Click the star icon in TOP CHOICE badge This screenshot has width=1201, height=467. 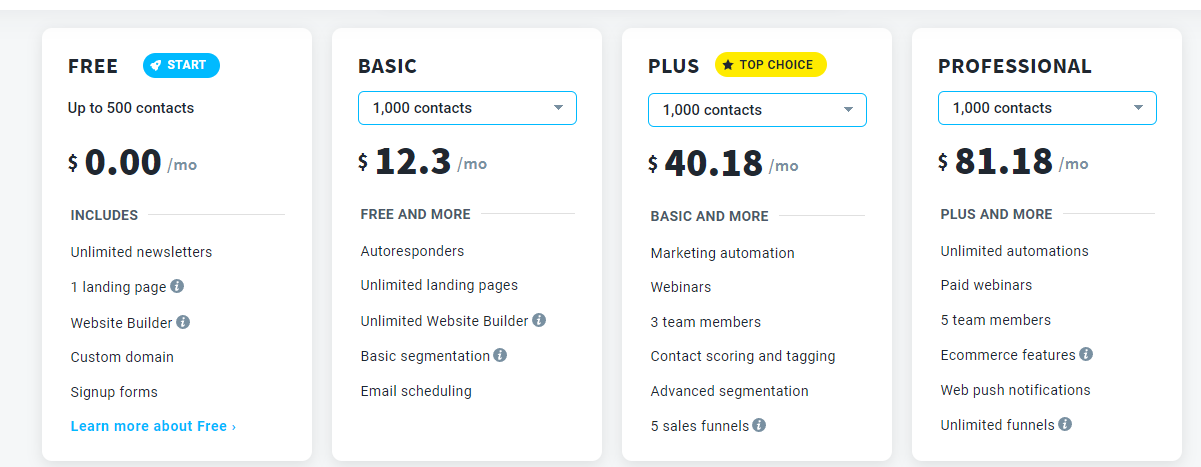pos(728,65)
